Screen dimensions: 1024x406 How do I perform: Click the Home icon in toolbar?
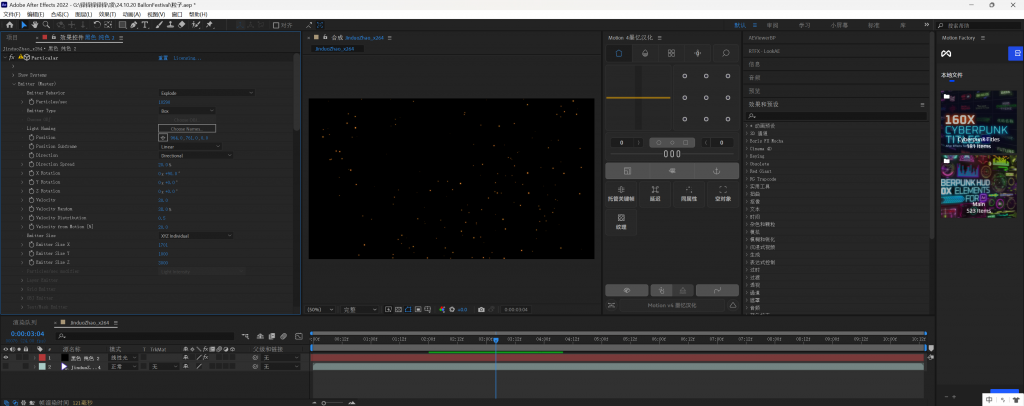[9, 25]
